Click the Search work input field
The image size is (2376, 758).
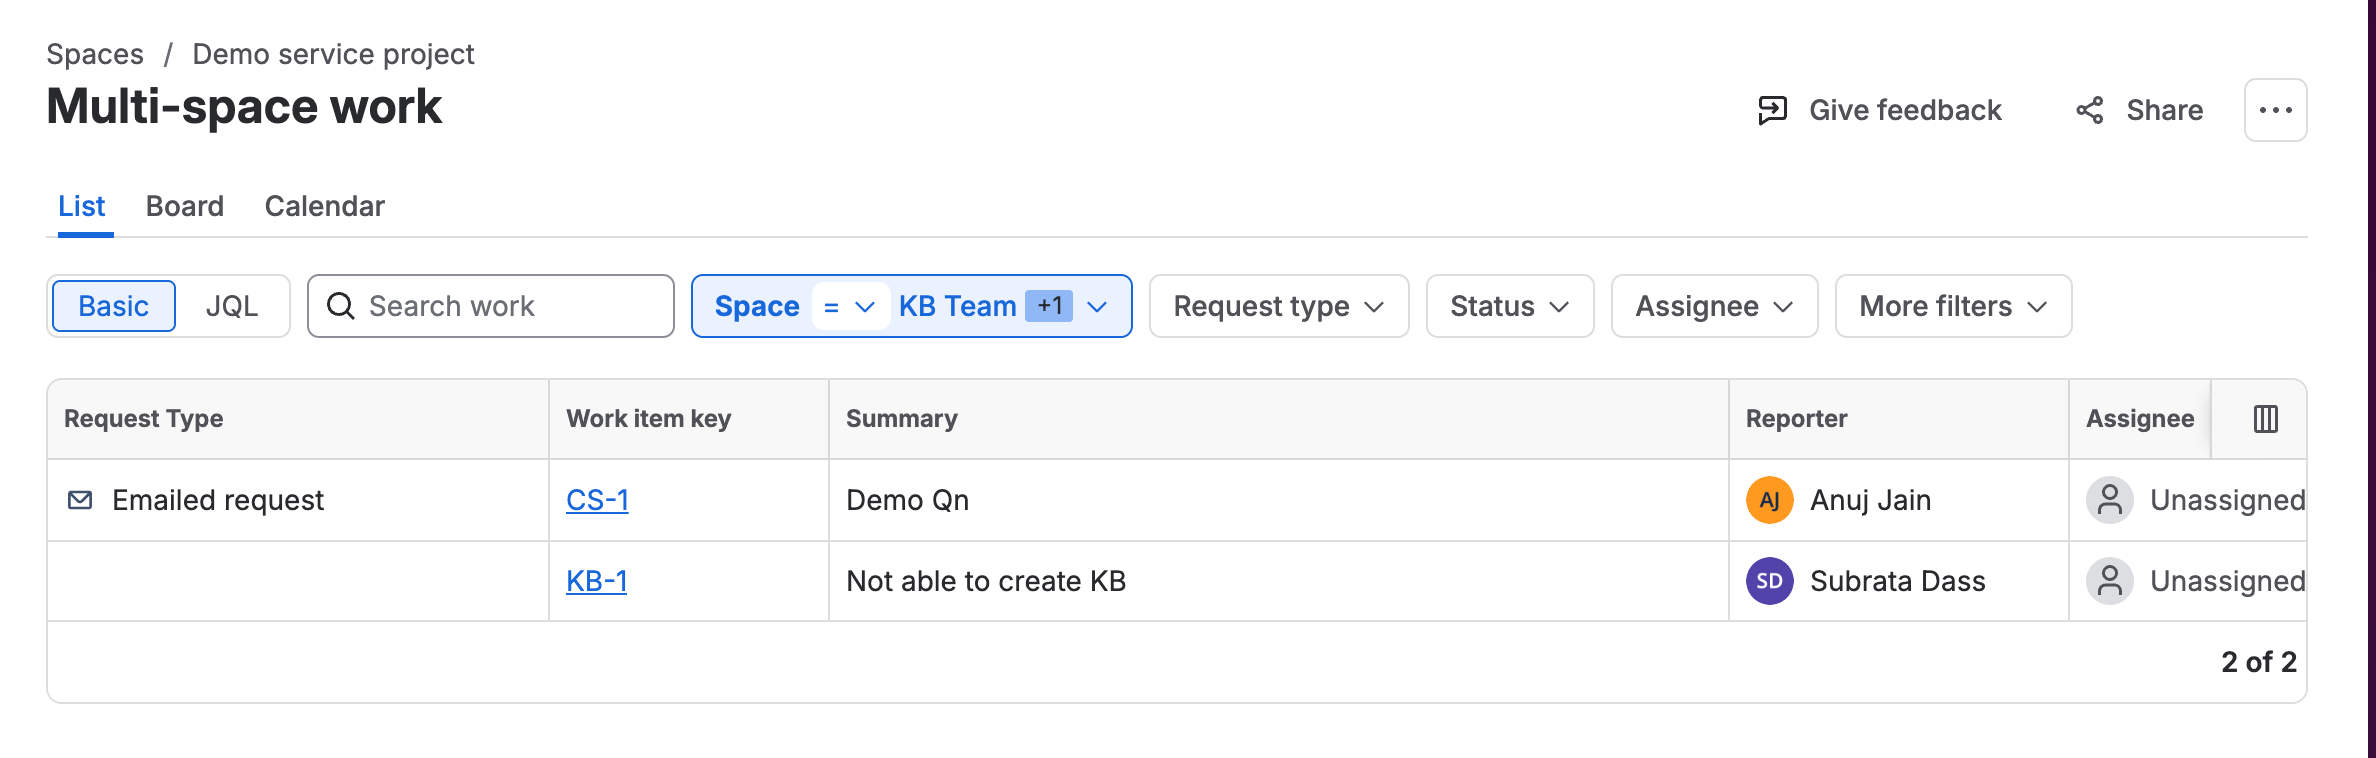pyautogui.click(x=491, y=306)
